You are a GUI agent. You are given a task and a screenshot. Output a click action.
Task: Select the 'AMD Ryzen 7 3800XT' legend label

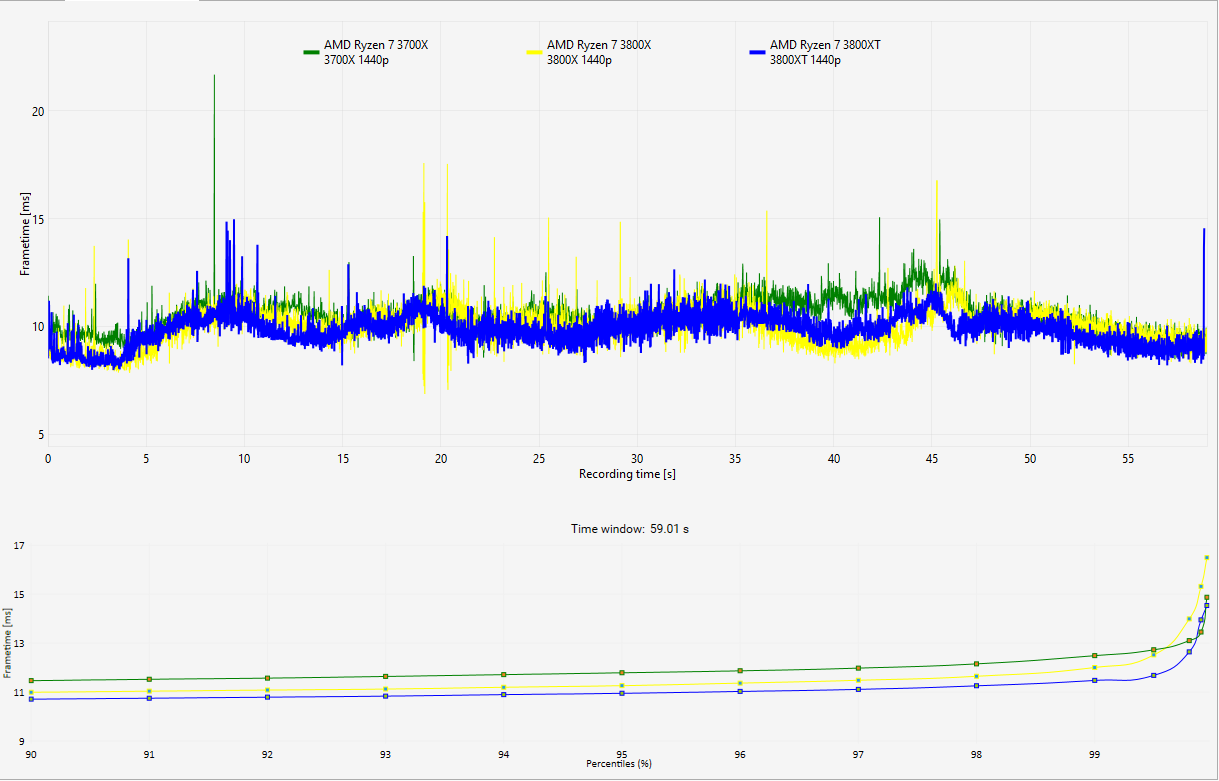point(825,45)
